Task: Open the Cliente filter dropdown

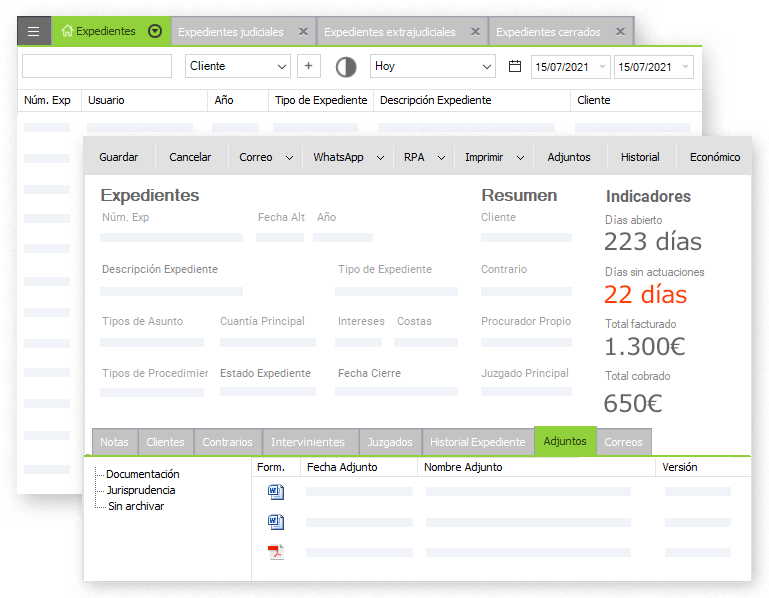Action: 238,66
